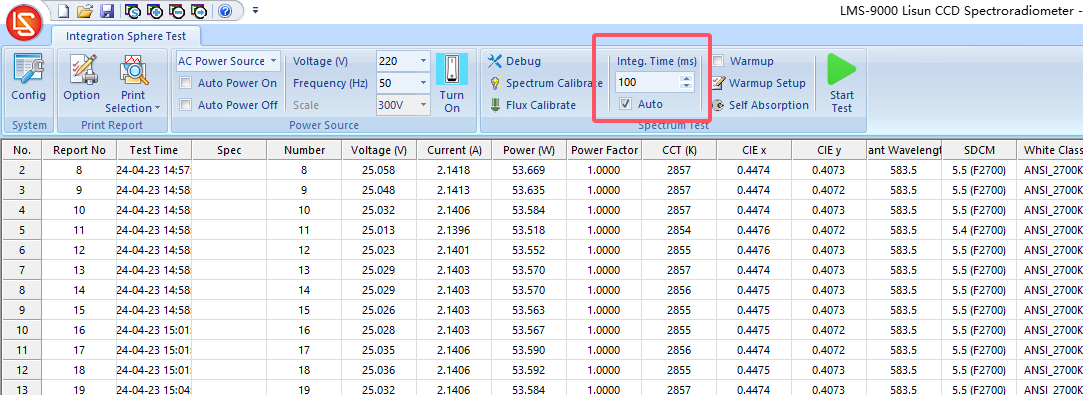
Task: Click voltage cell 25.013
Action: coord(378,229)
